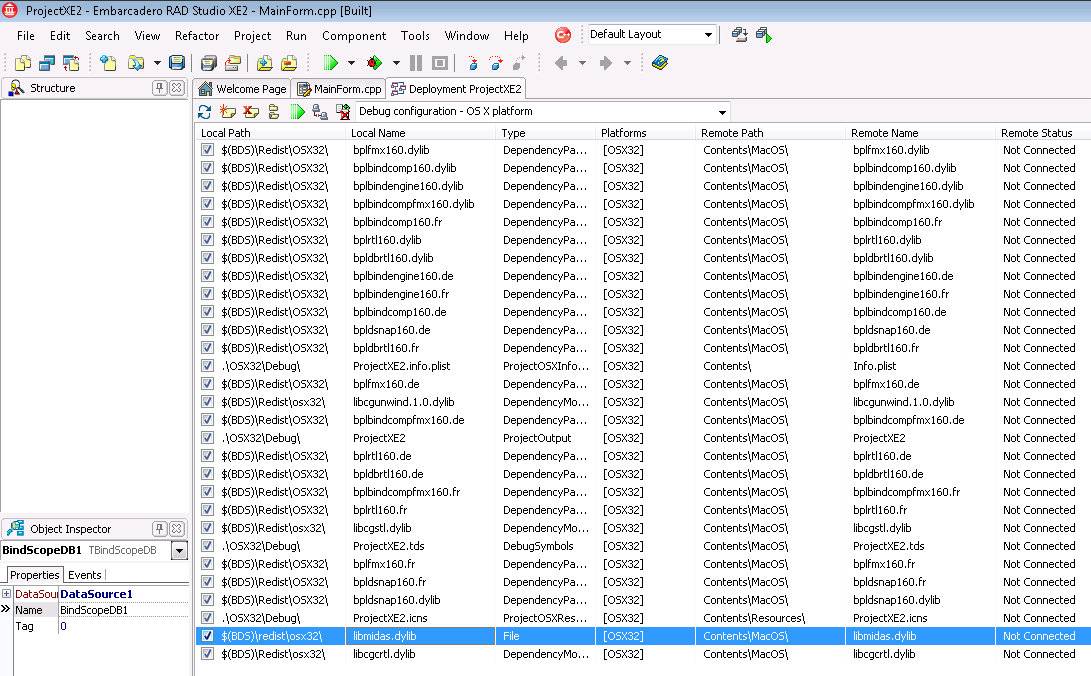Open the Default Layout dropdown

click(708, 35)
